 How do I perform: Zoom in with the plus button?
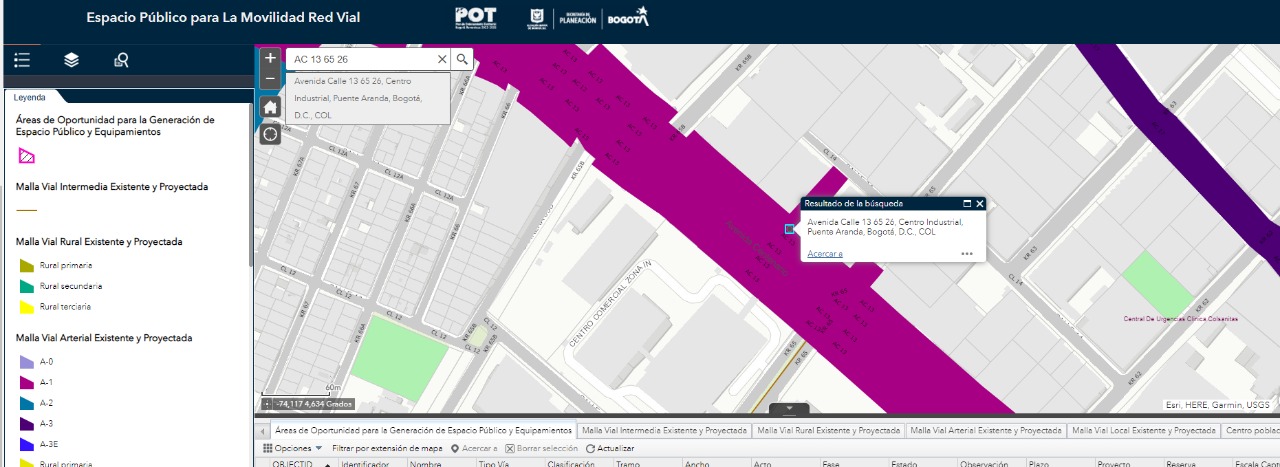270,59
